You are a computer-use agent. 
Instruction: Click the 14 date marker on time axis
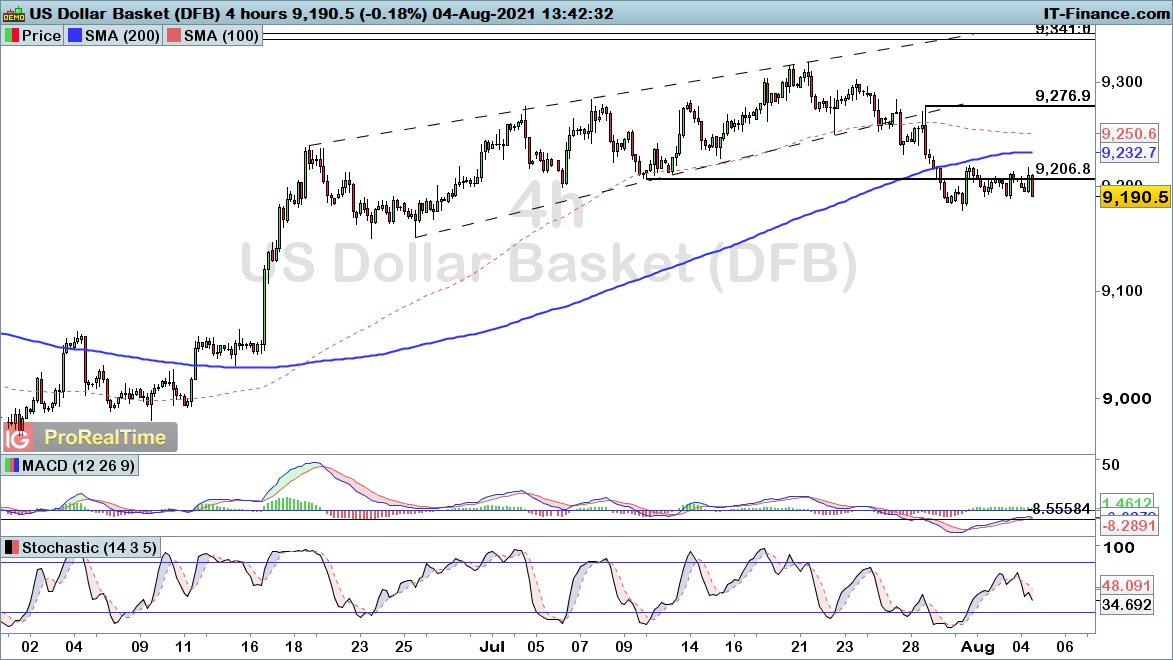(690, 647)
